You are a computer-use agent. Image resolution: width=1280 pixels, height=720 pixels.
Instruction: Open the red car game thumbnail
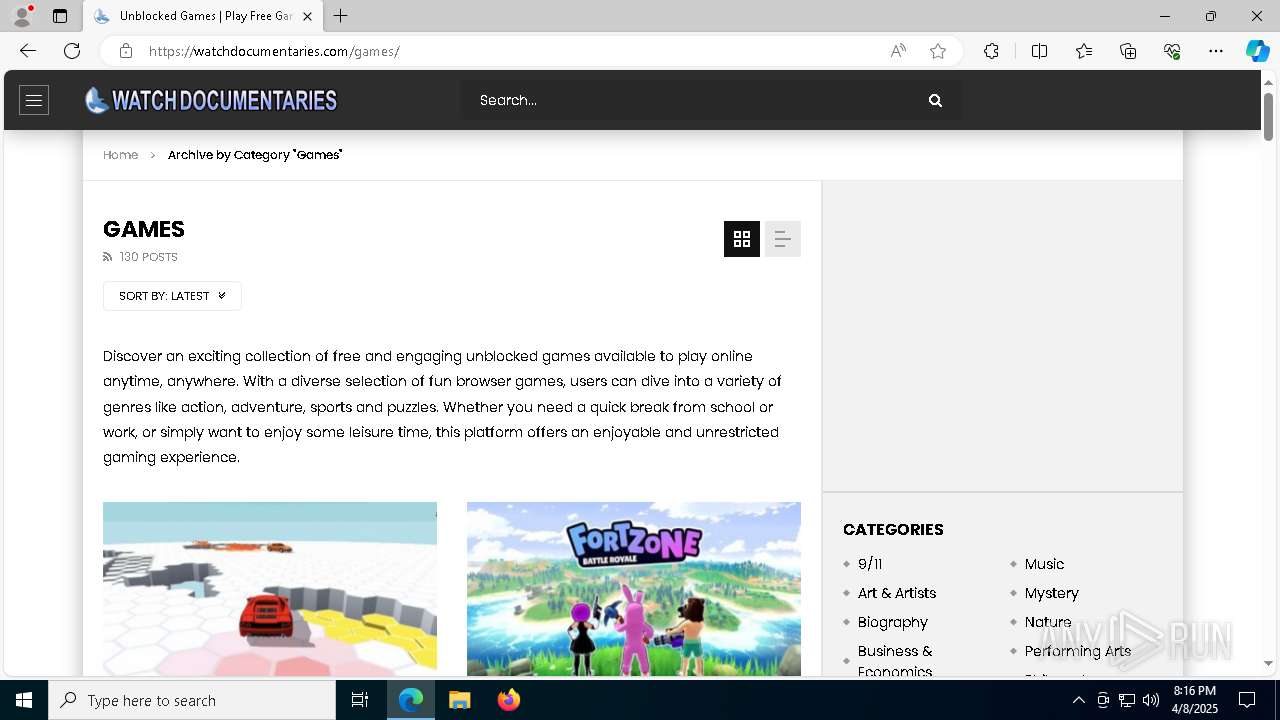270,589
